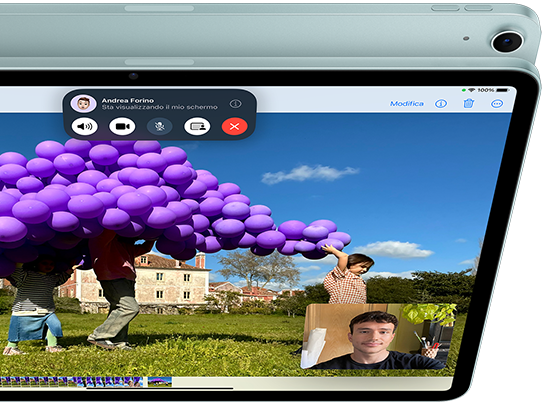Tap Andrea Forino's Memoji avatar
This screenshot has height=404, width=544.
pos(83,103)
